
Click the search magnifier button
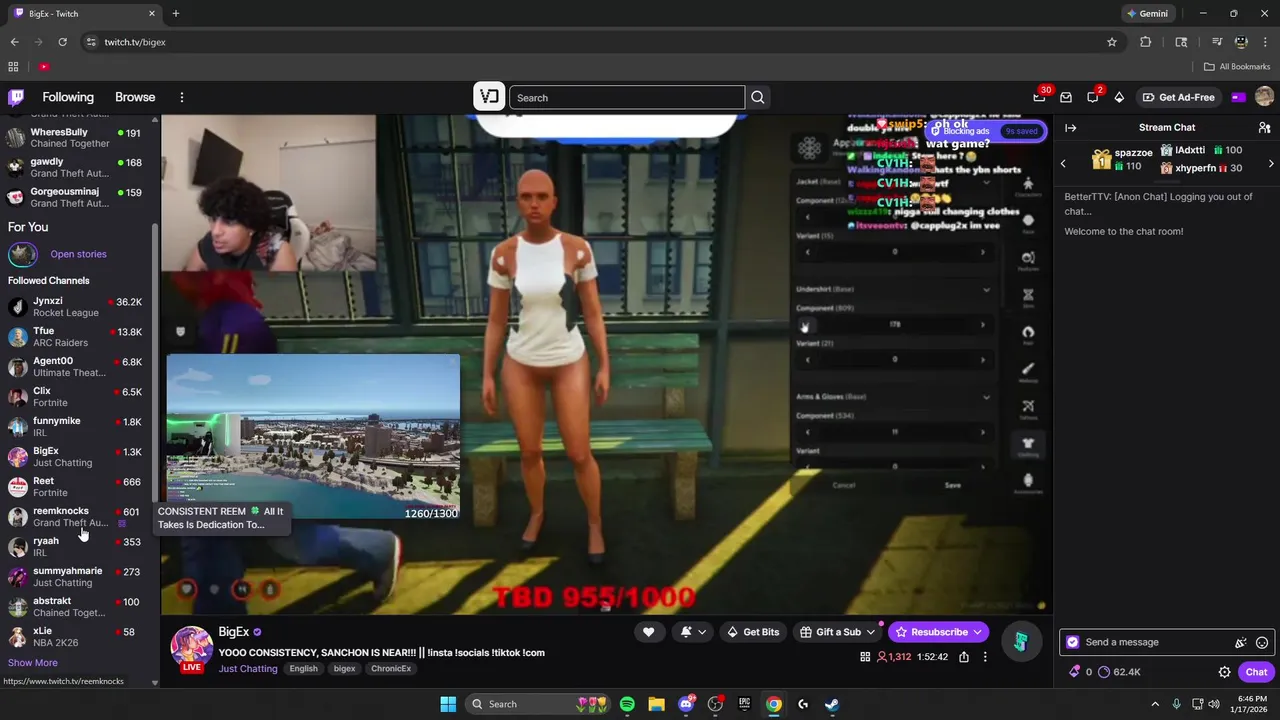click(758, 97)
